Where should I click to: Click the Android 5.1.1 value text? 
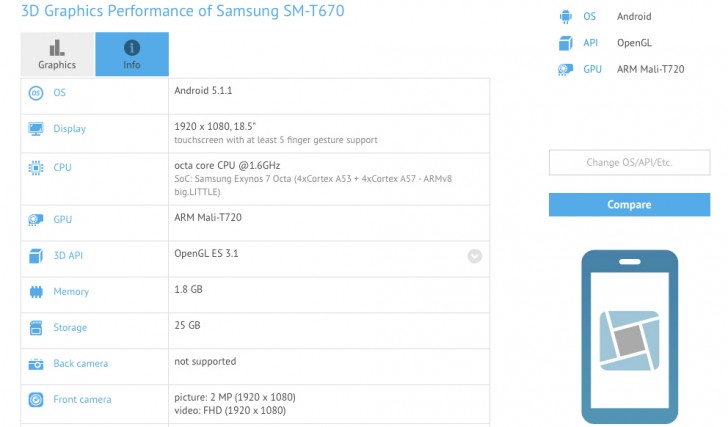click(206, 91)
